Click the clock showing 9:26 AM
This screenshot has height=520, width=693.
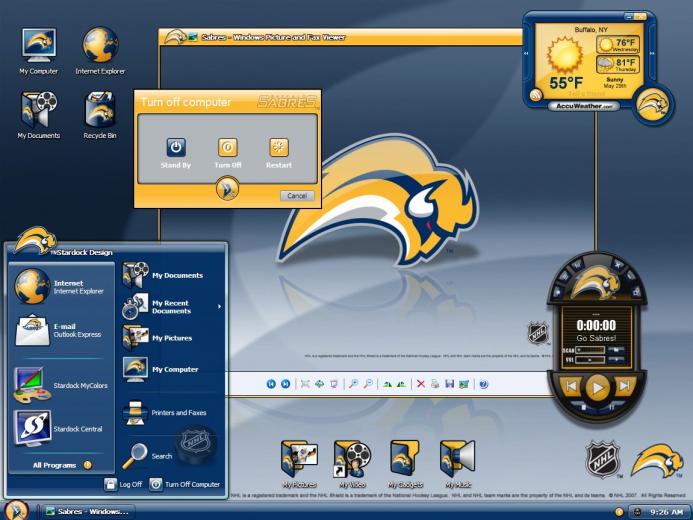(666, 512)
